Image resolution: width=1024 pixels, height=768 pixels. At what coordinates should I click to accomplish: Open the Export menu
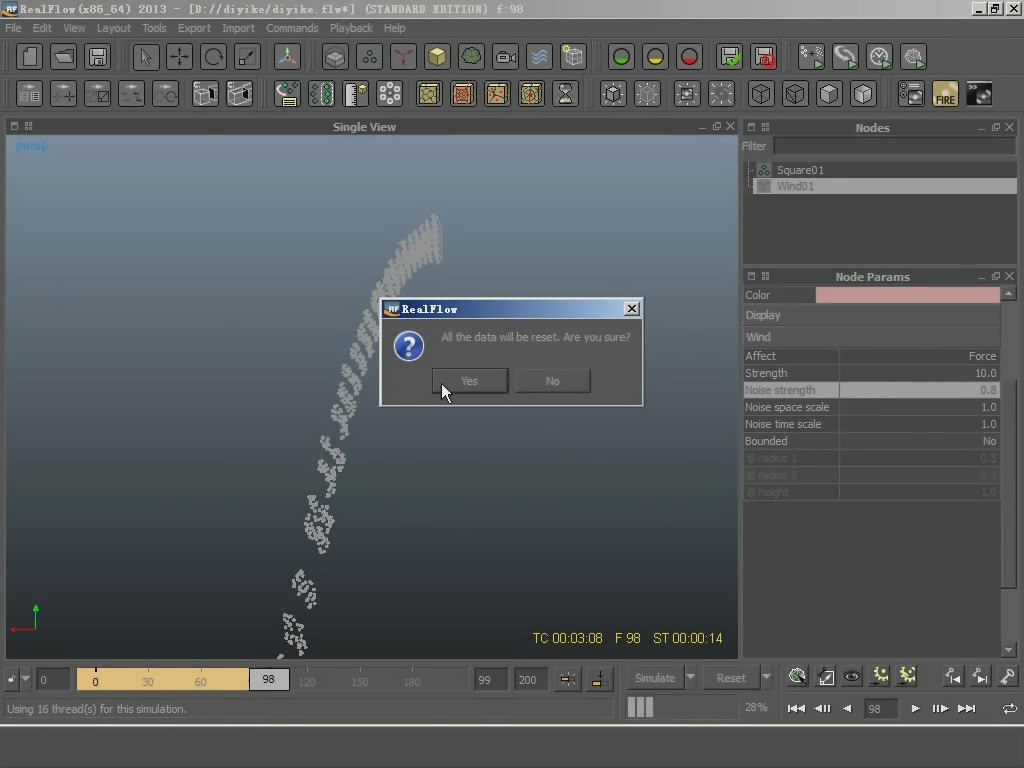[194, 28]
